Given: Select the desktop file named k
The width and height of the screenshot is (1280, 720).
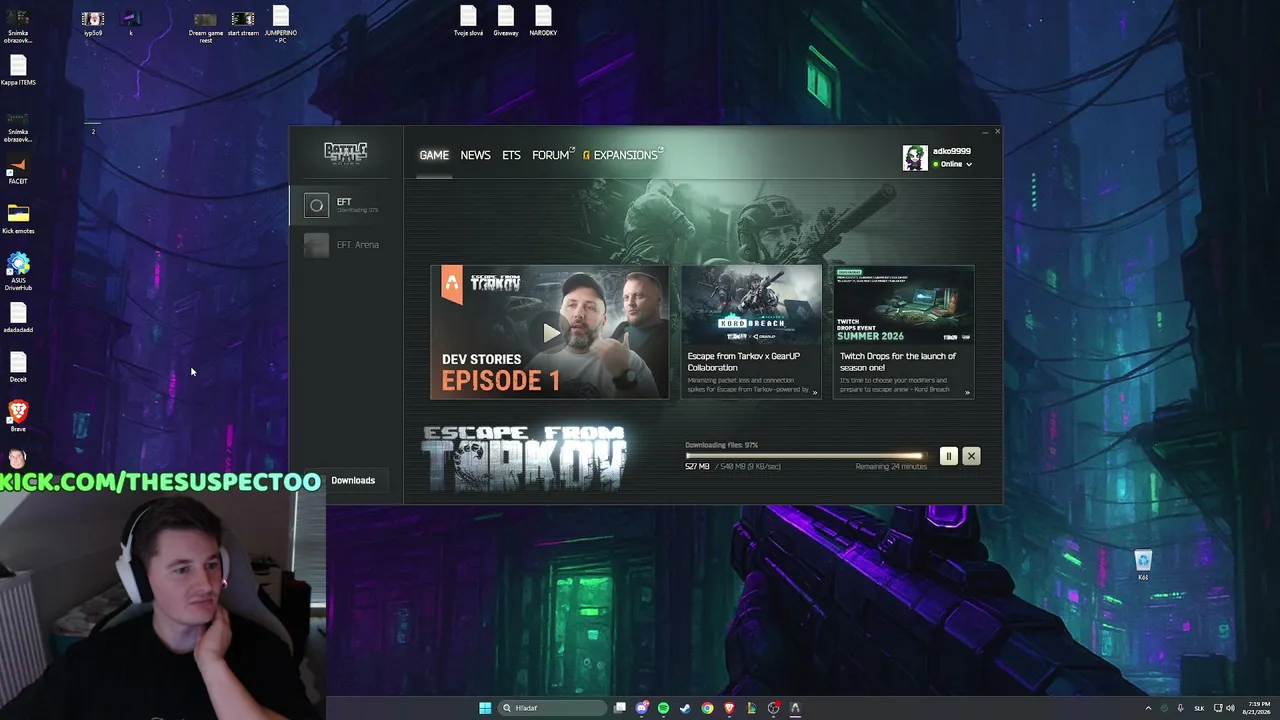Looking at the screenshot, I should tap(130, 24).
